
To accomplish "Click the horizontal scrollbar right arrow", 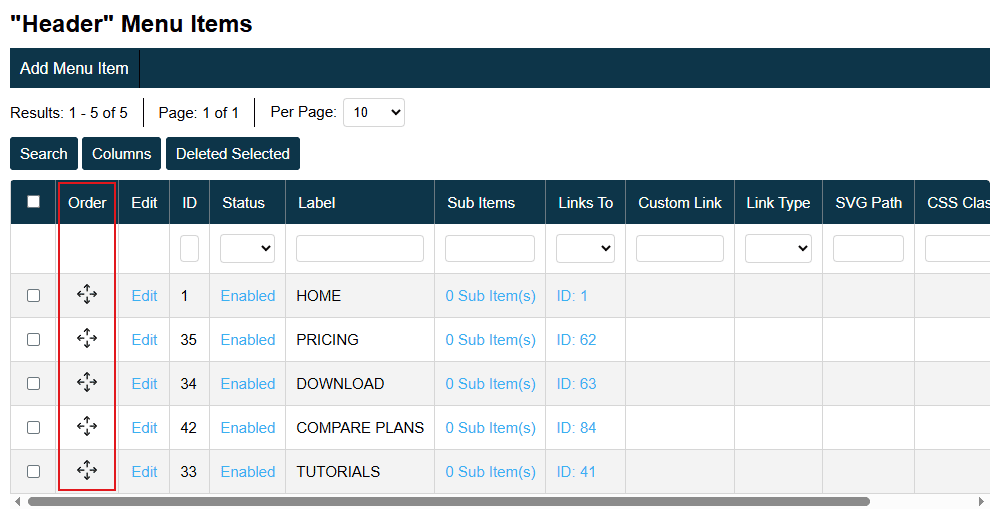I will pyautogui.click(x=982, y=501).
